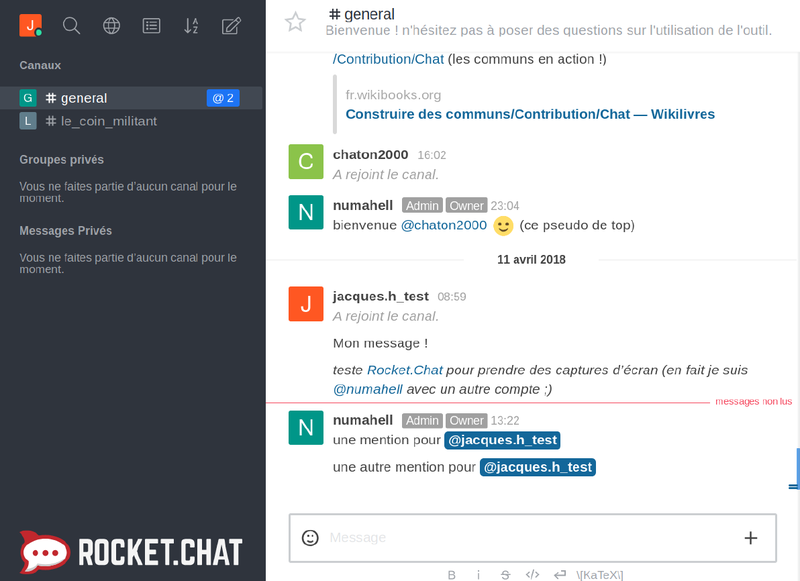
Task: Select the le_coin_militant channel
Action: (108, 121)
